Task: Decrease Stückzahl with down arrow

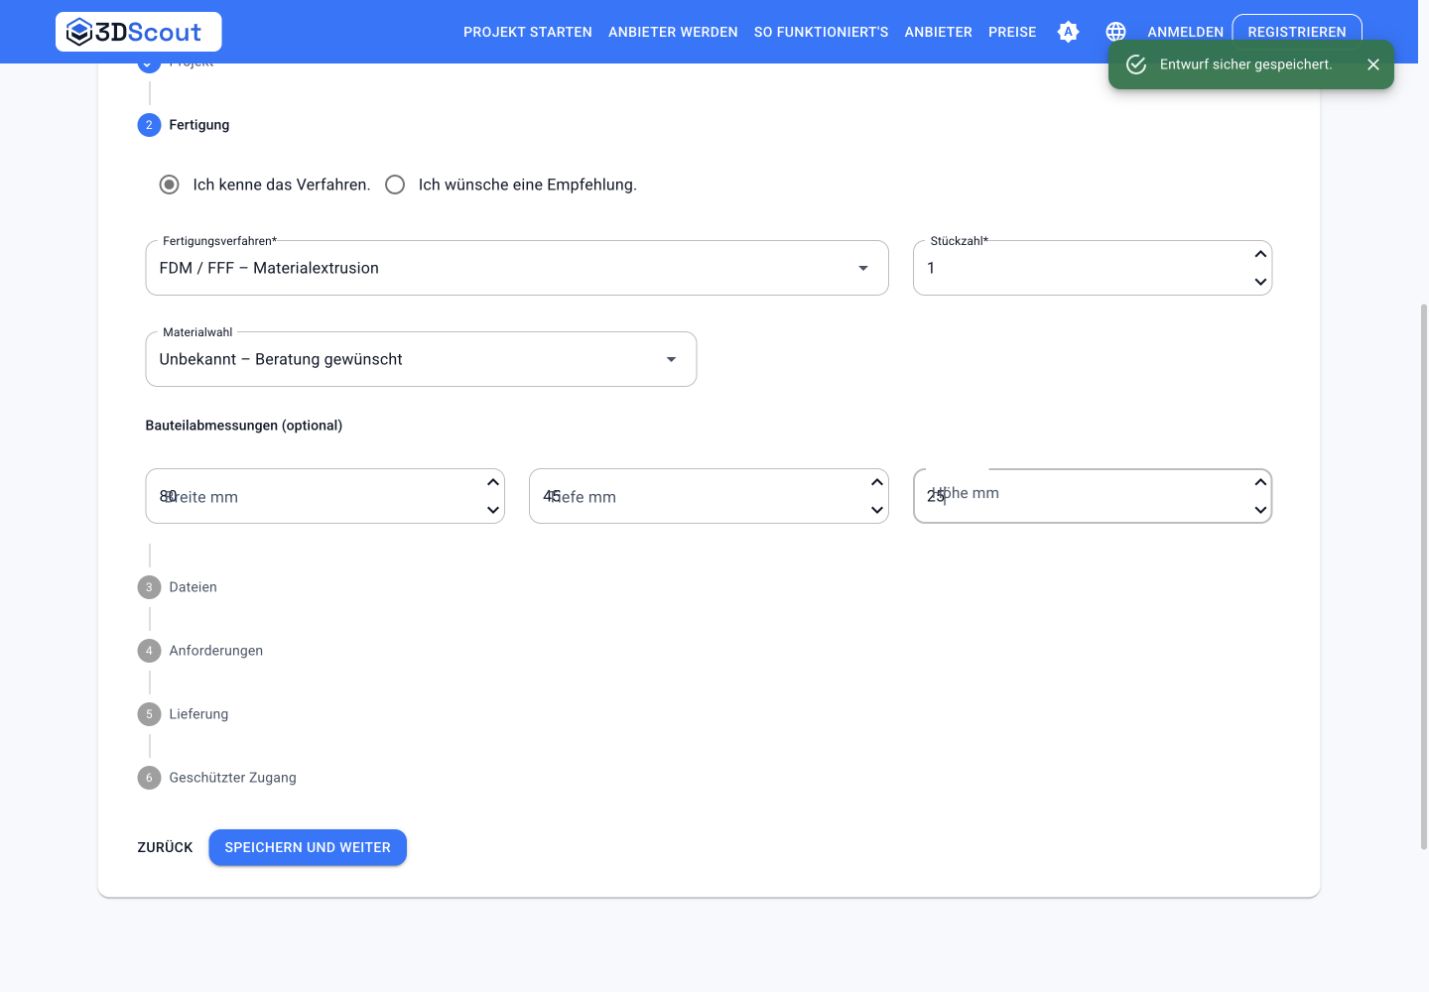Action: point(1260,282)
